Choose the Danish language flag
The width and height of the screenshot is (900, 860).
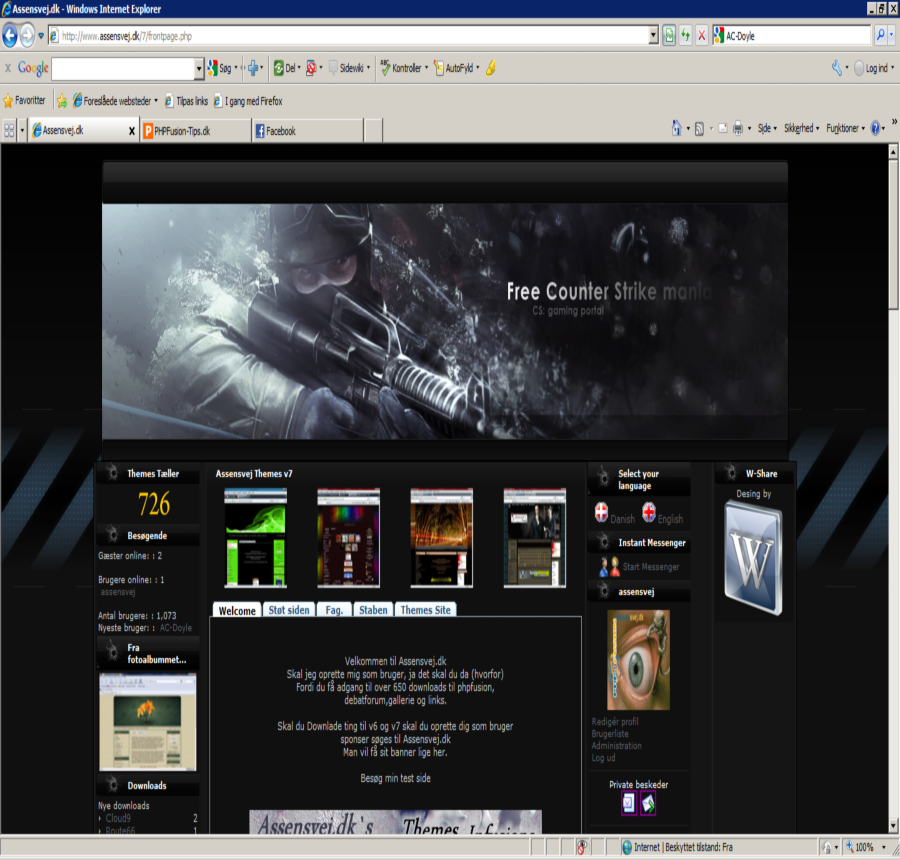[601, 512]
